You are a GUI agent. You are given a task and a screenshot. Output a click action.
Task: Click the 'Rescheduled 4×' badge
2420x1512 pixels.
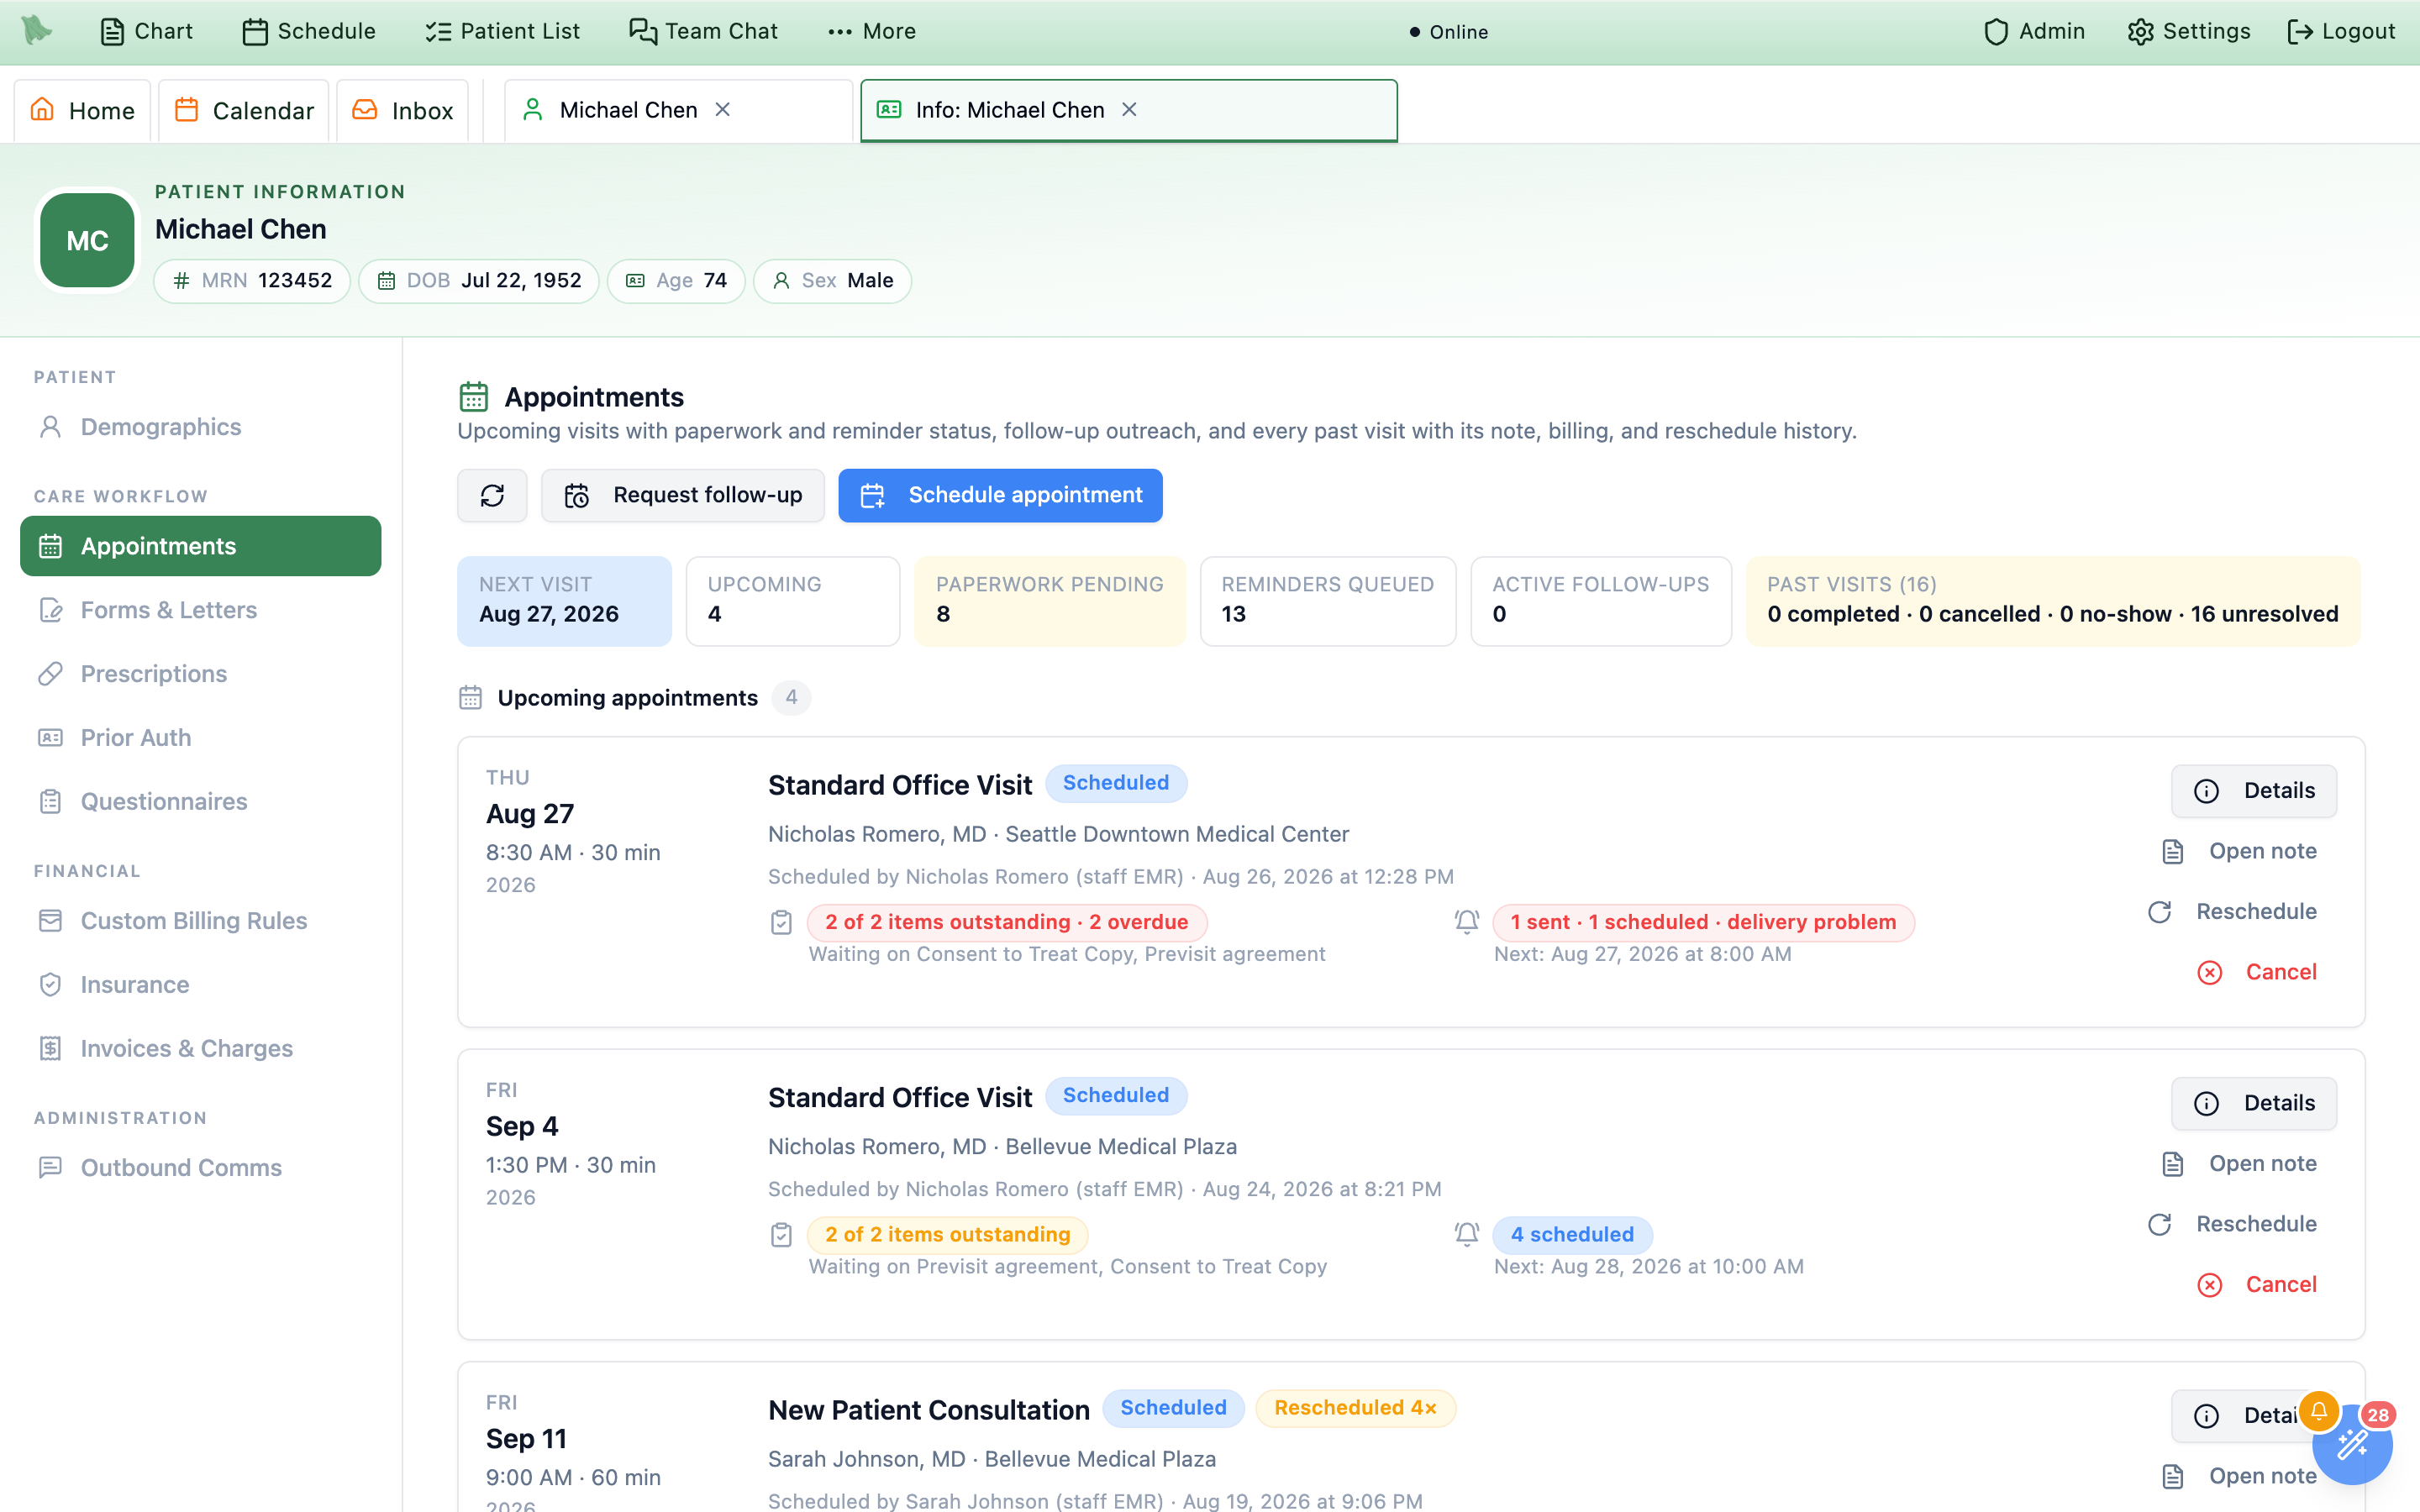(1355, 1408)
